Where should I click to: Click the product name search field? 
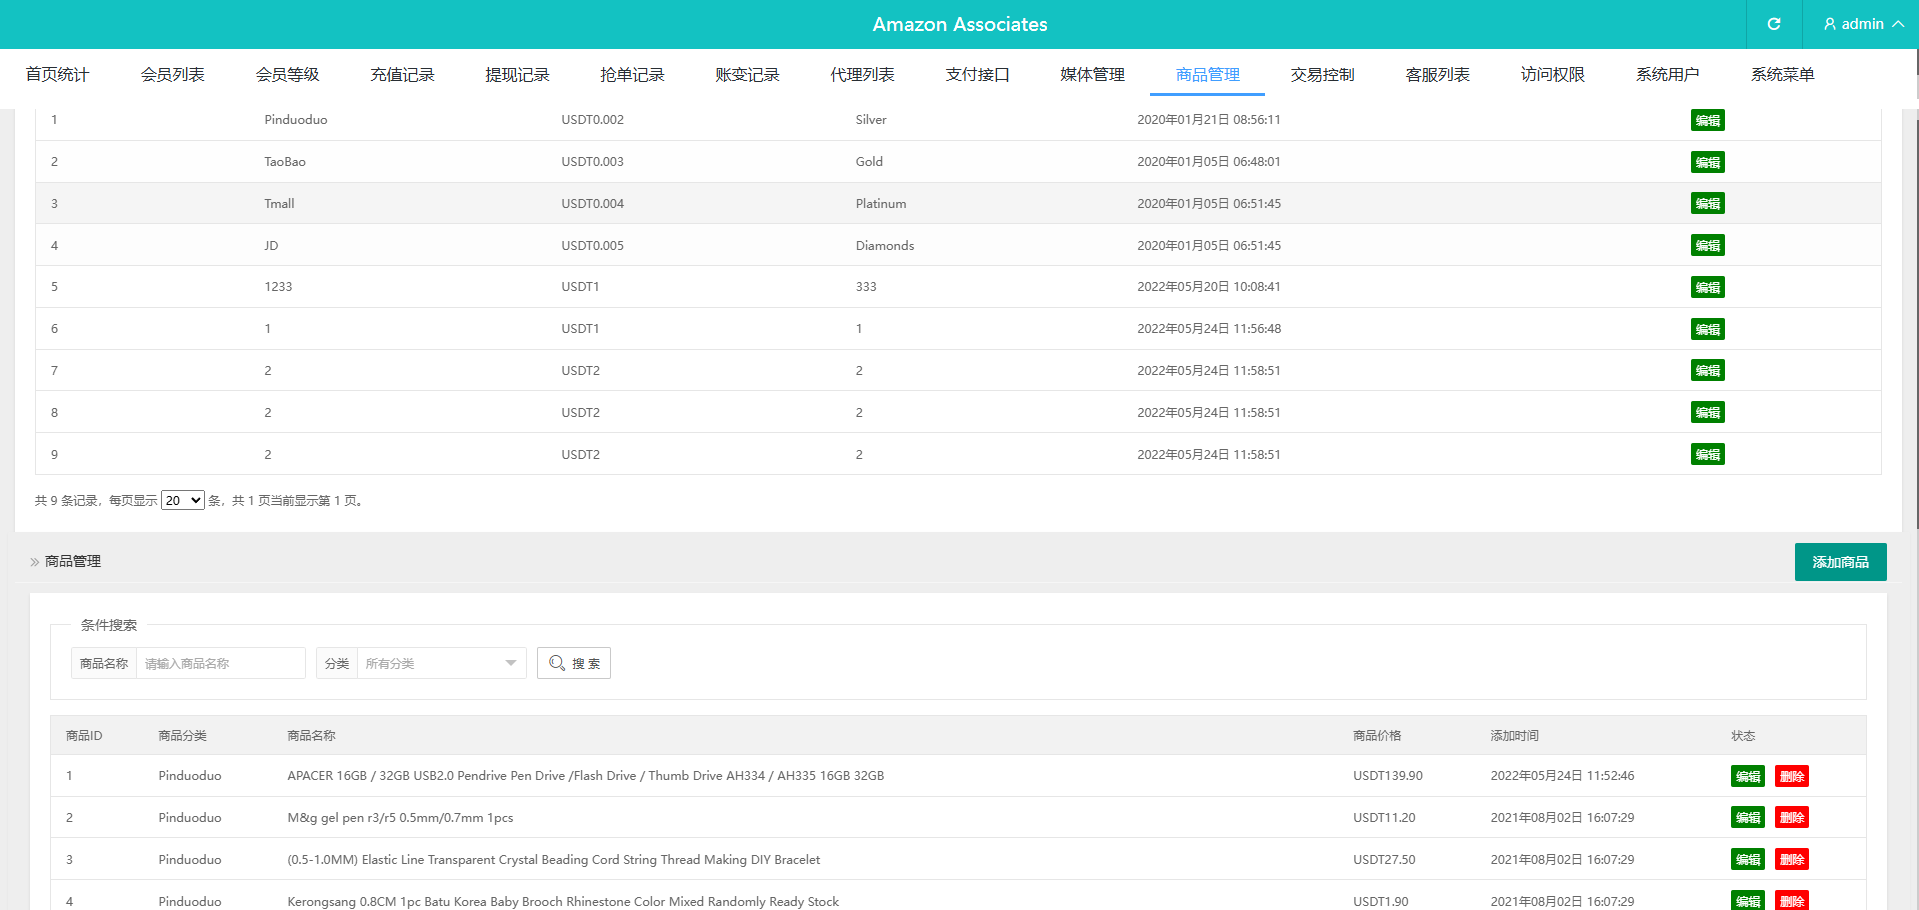tap(220, 663)
